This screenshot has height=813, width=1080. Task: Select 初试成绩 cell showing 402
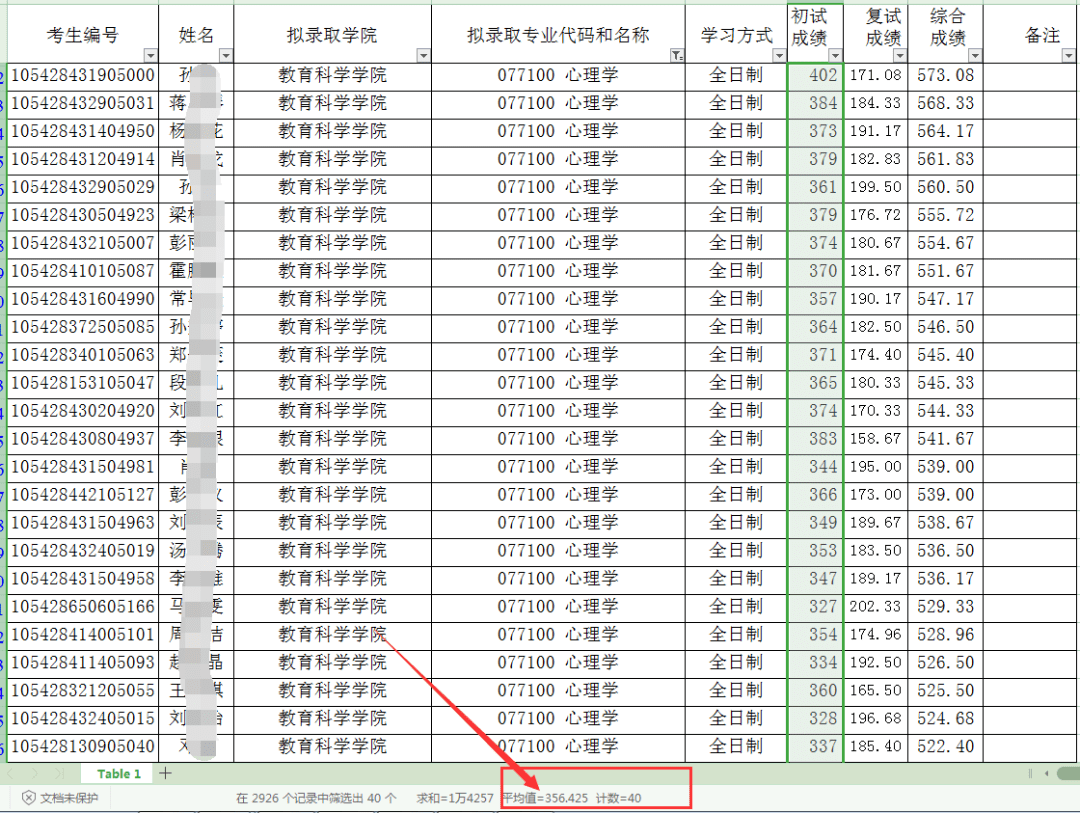(816, 76)
